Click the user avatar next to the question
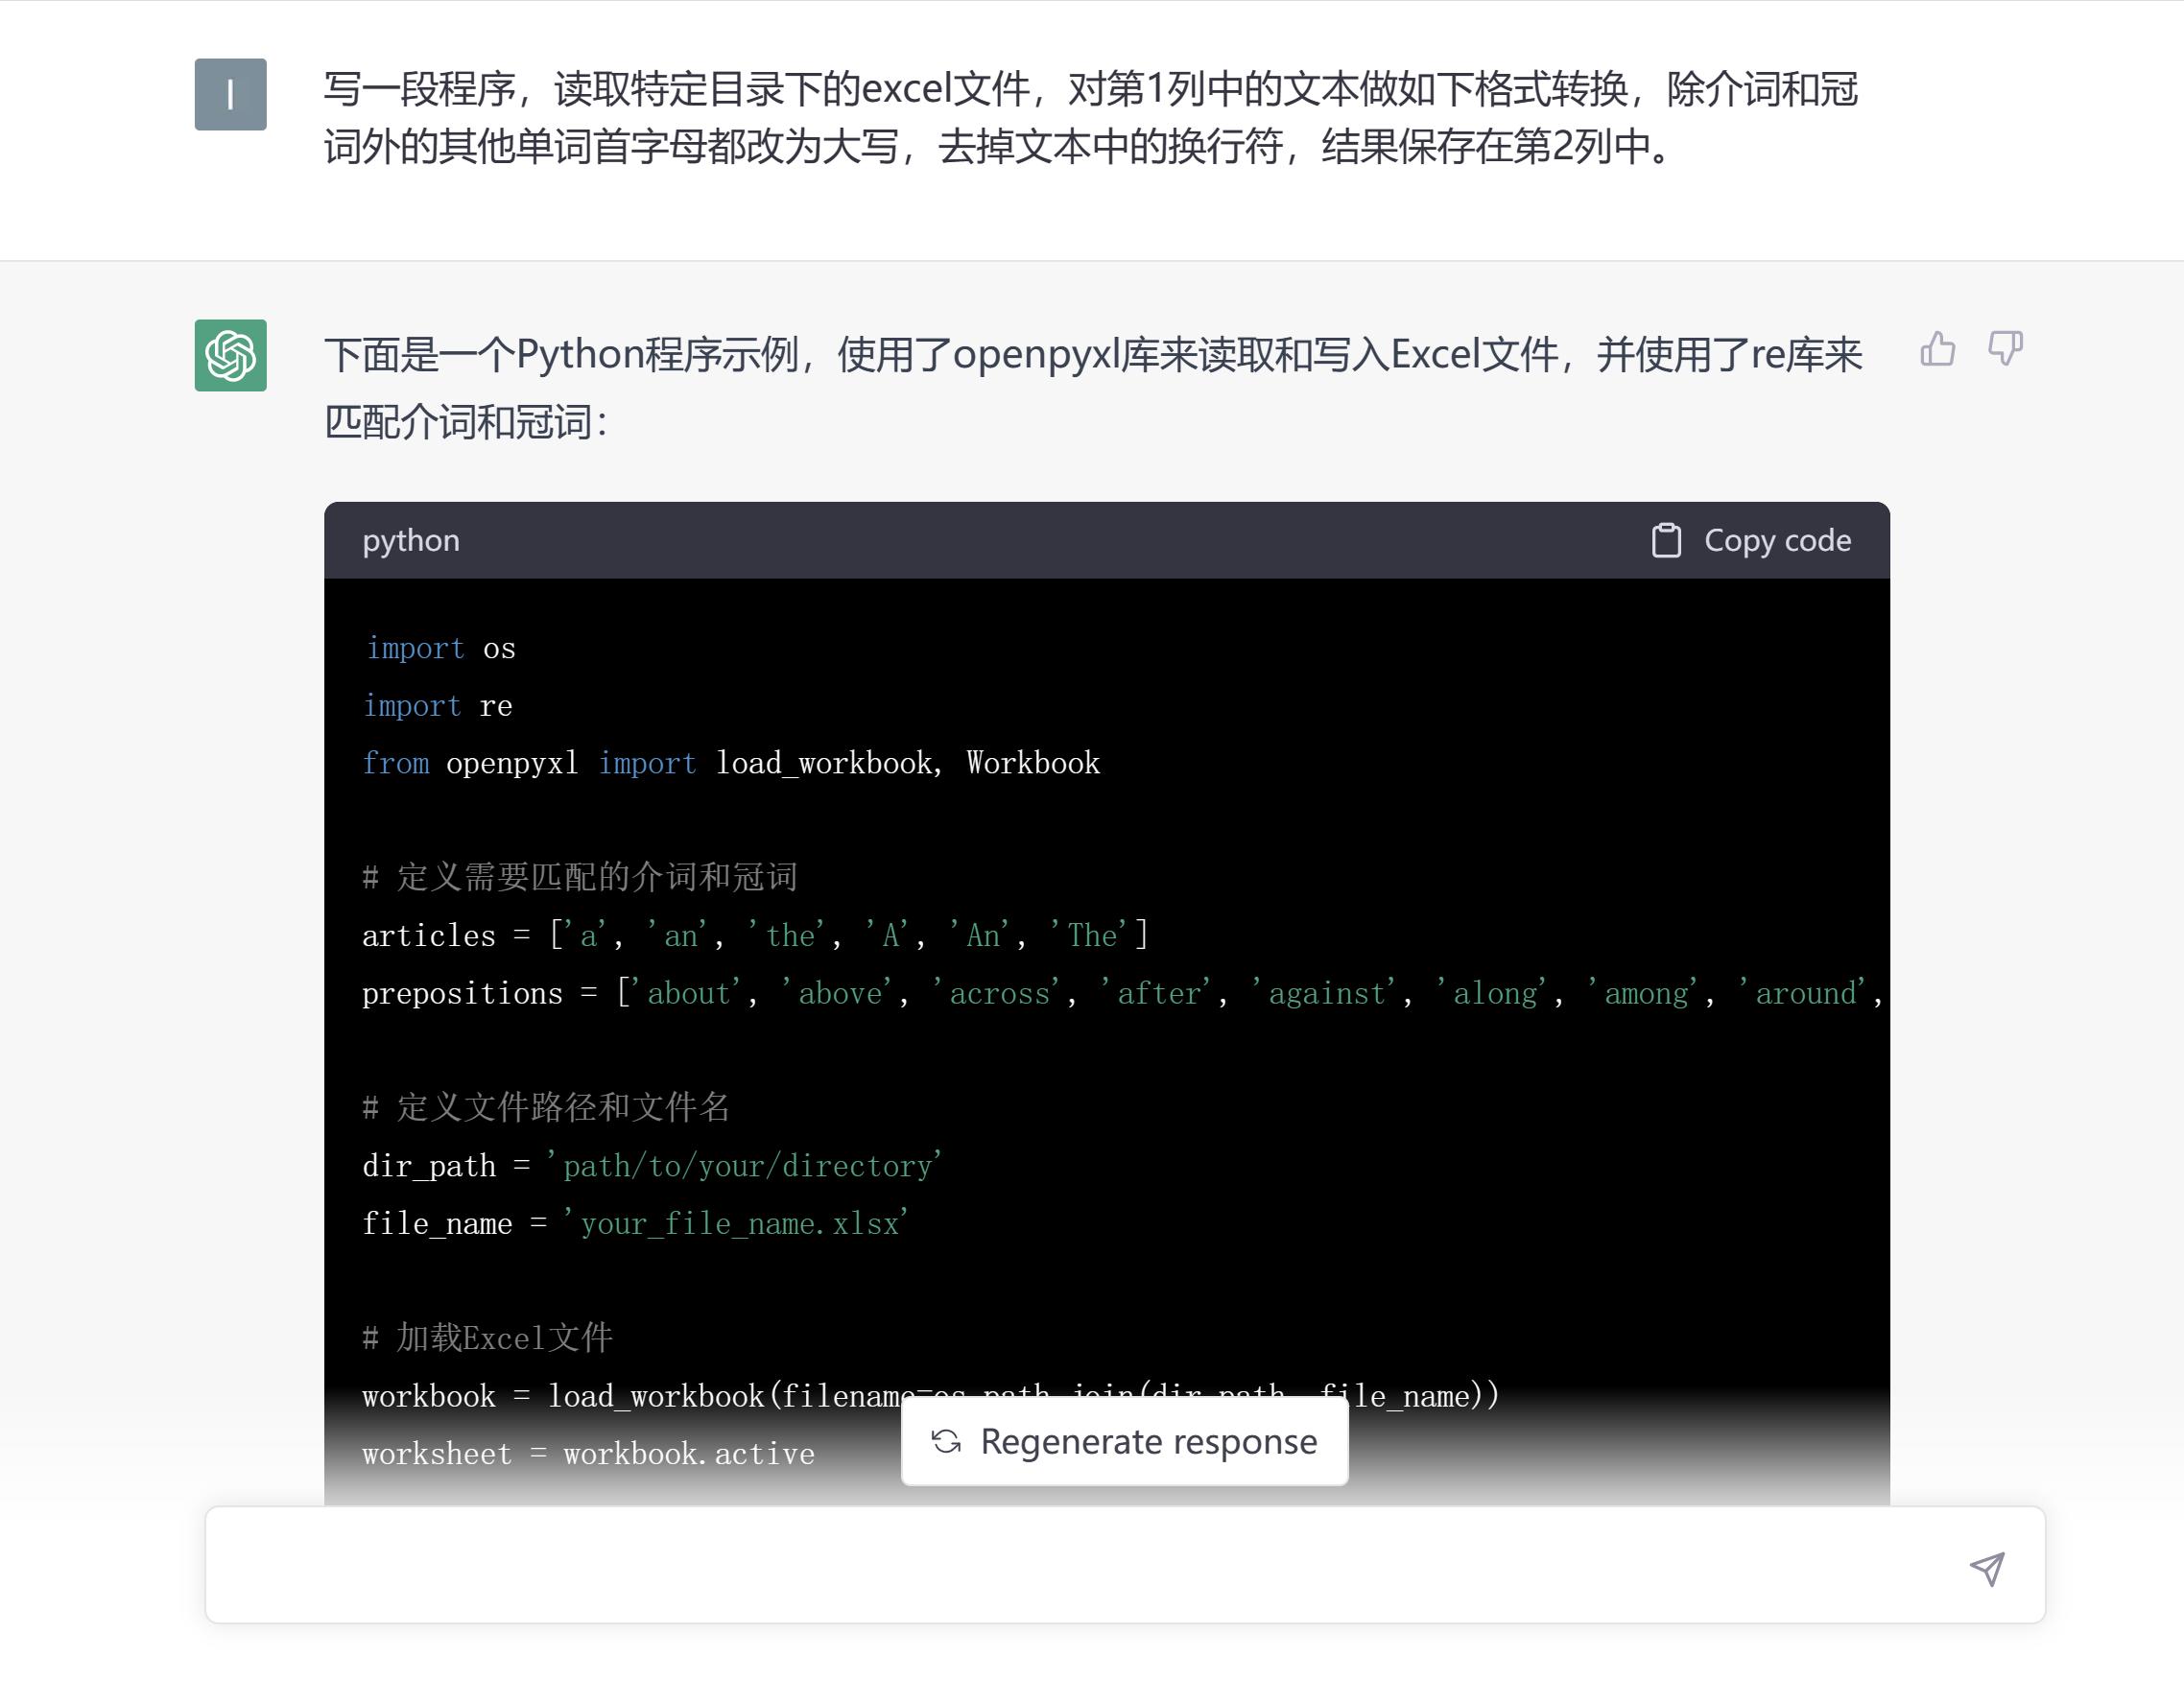Image resolution: width=2184 pixels, height=1681 pixels. coord(229,95)
